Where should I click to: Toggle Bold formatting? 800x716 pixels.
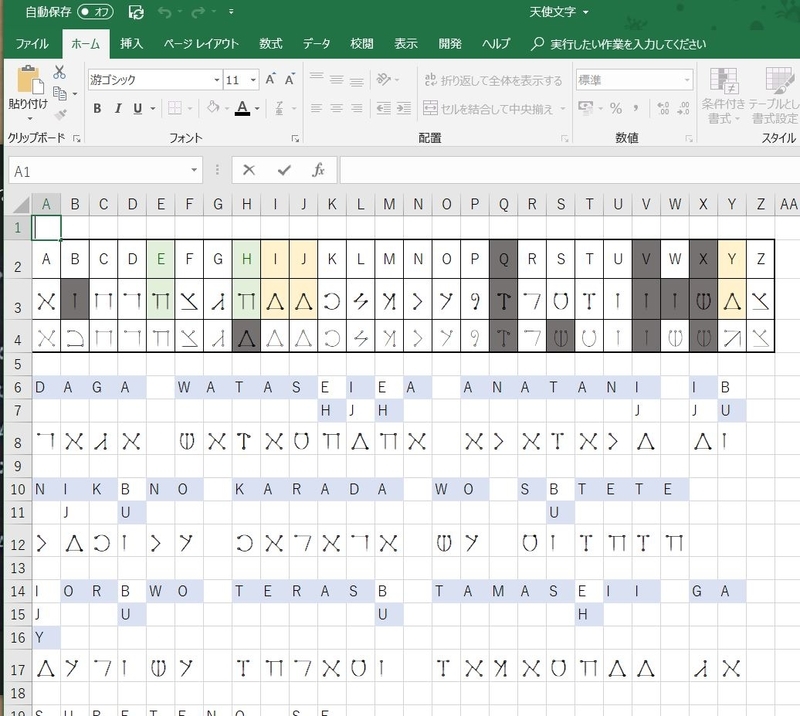(97, 108)
